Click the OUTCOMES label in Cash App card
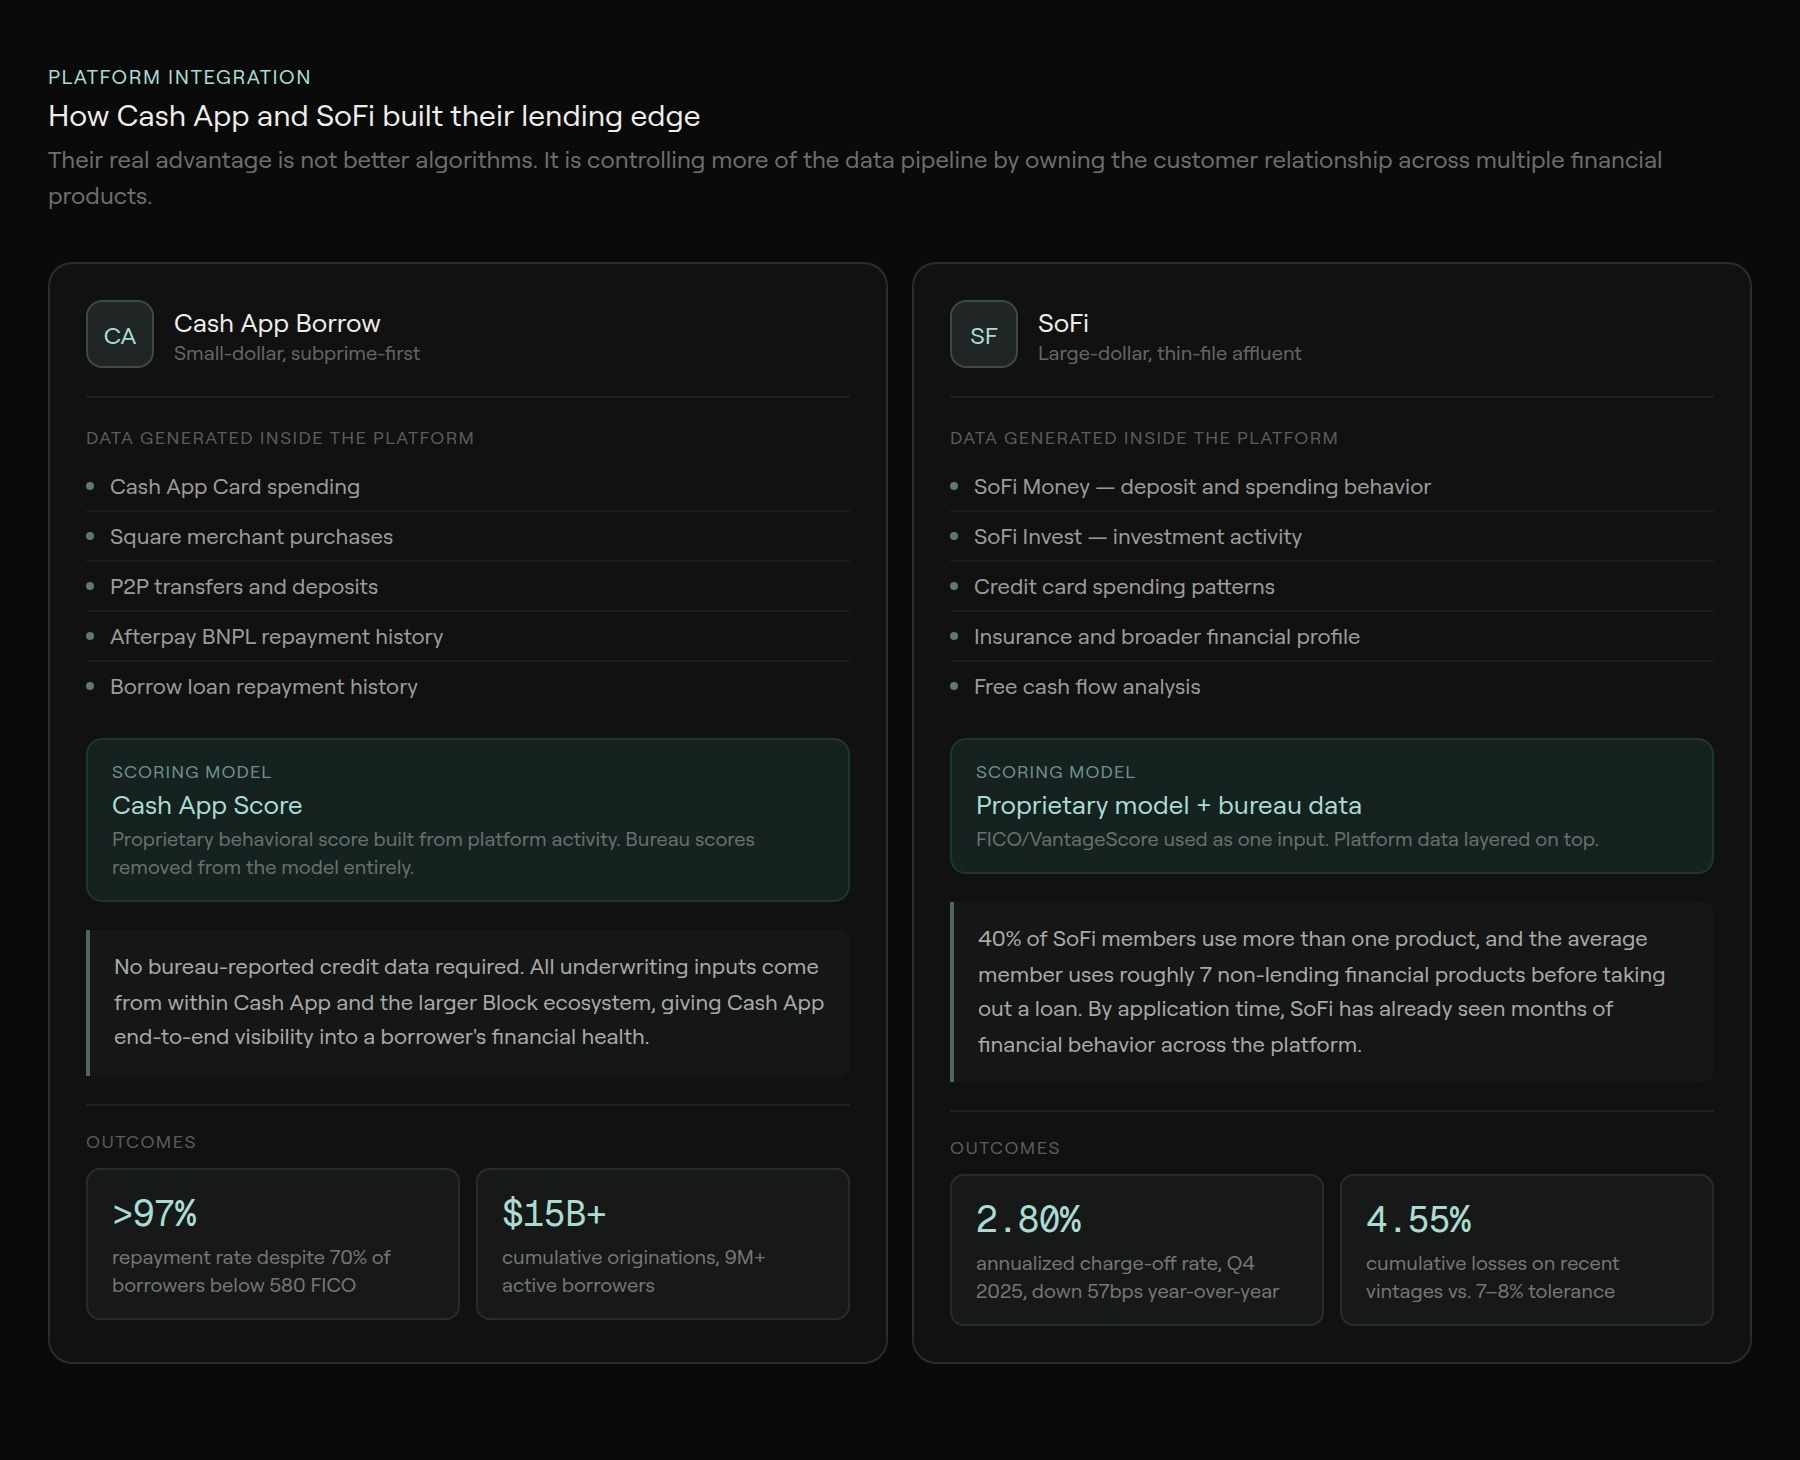Viewport: 1800px width, 1460px height. coord(141,1142)
